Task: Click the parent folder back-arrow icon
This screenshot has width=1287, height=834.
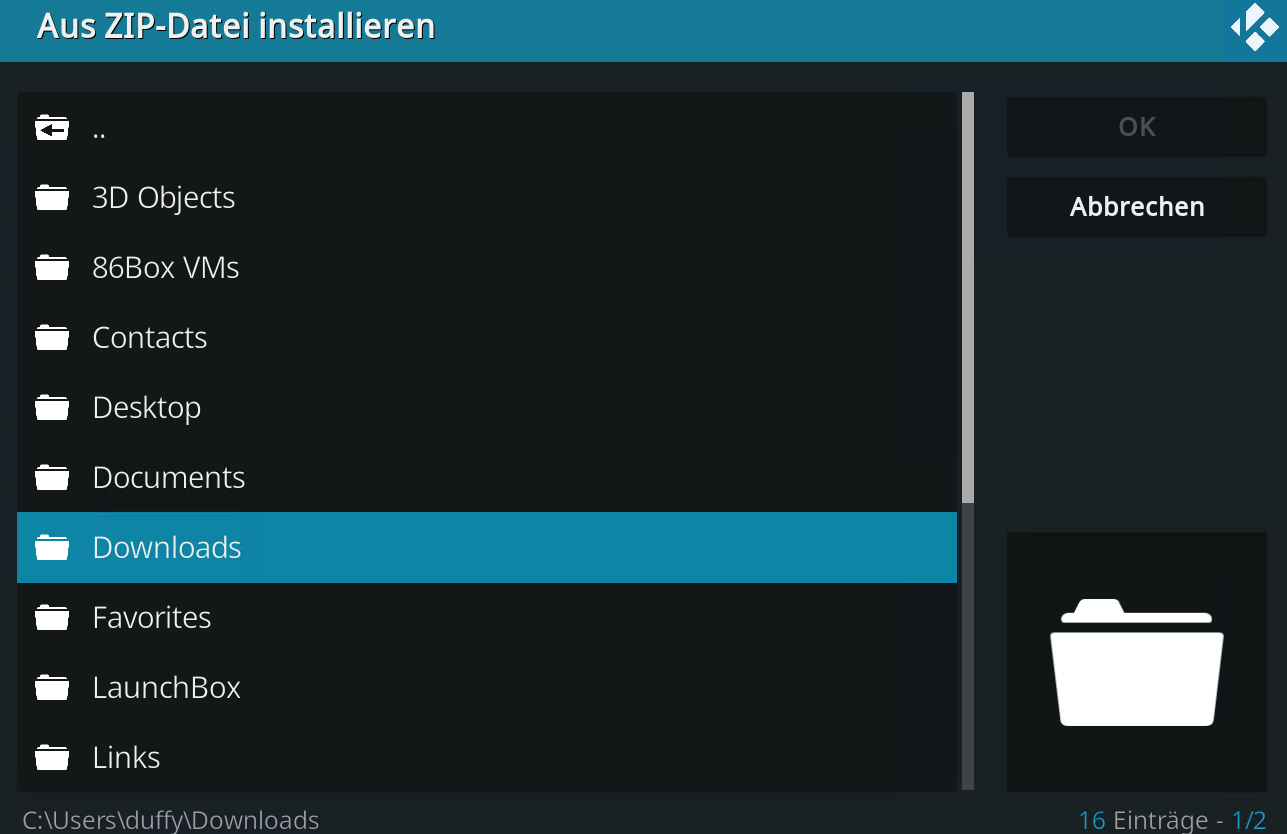Action: [52, 128]
